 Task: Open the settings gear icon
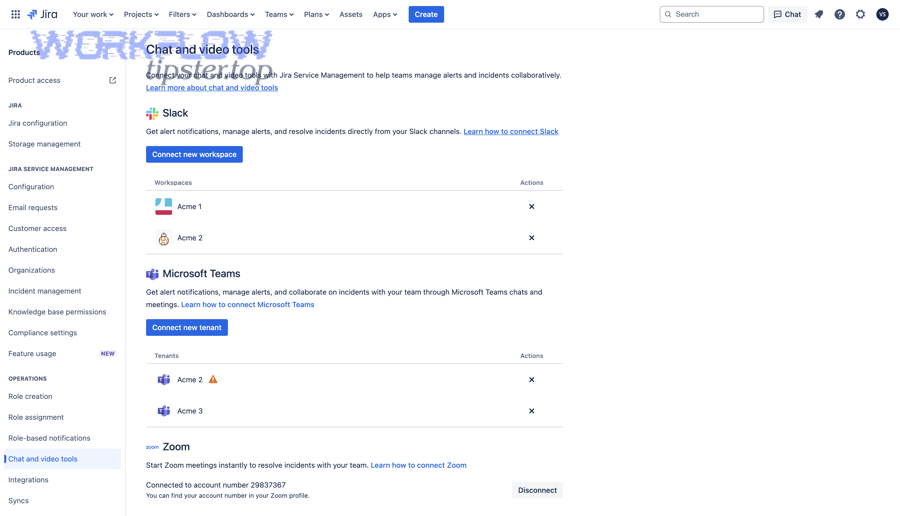860,14
